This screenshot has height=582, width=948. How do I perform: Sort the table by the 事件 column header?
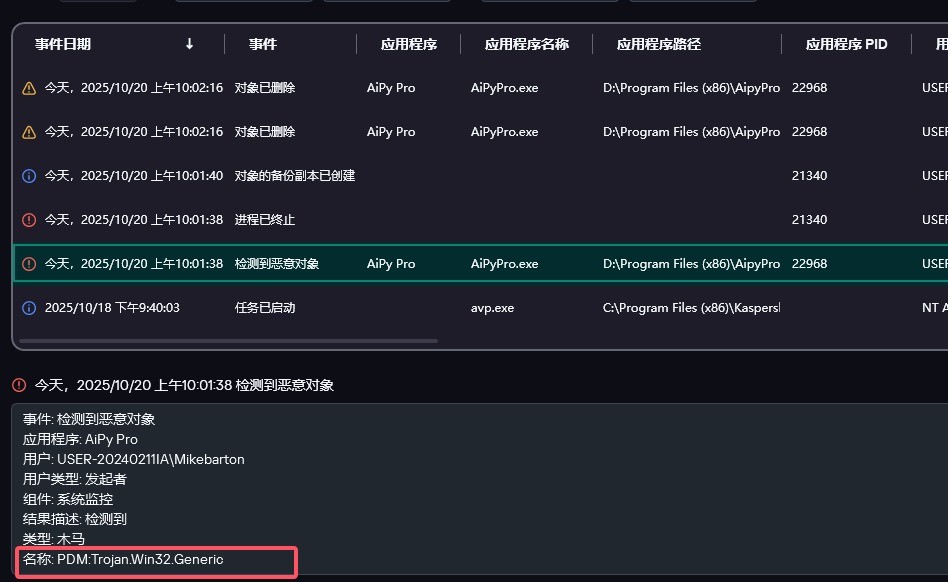click(263, 44)
